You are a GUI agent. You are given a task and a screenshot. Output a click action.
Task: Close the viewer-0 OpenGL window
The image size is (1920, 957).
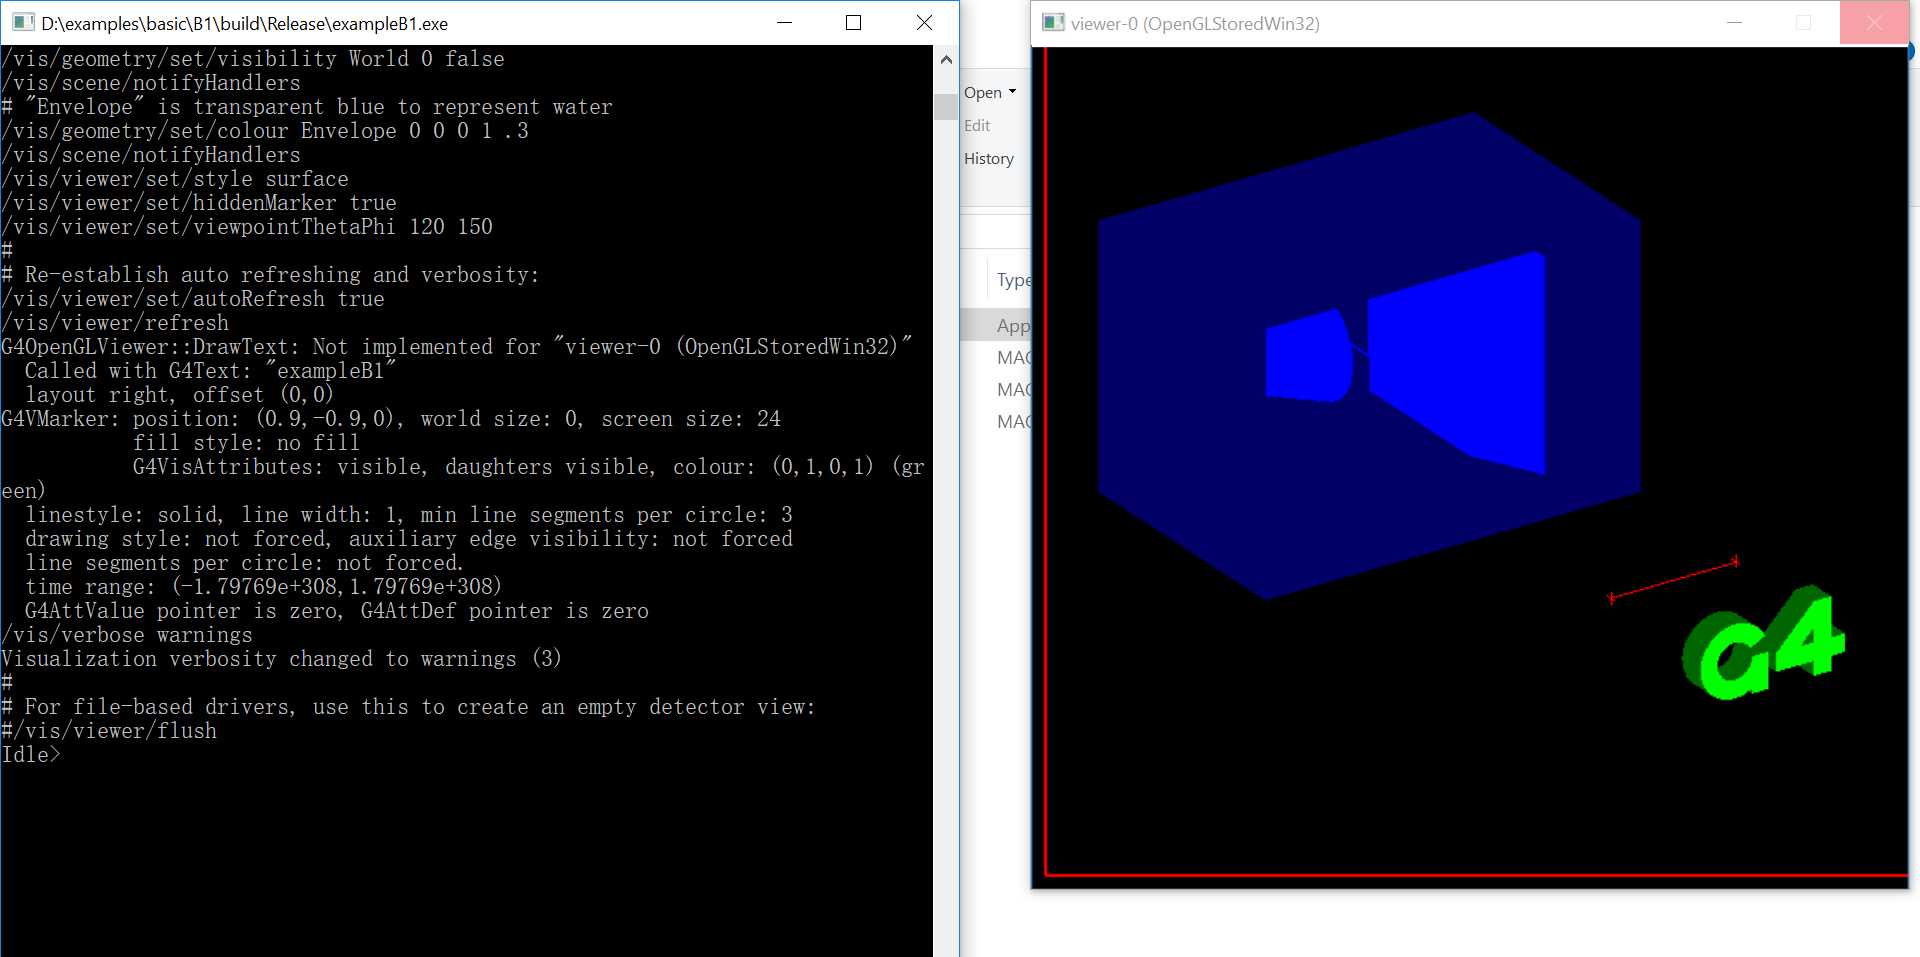click(1874, 23)
